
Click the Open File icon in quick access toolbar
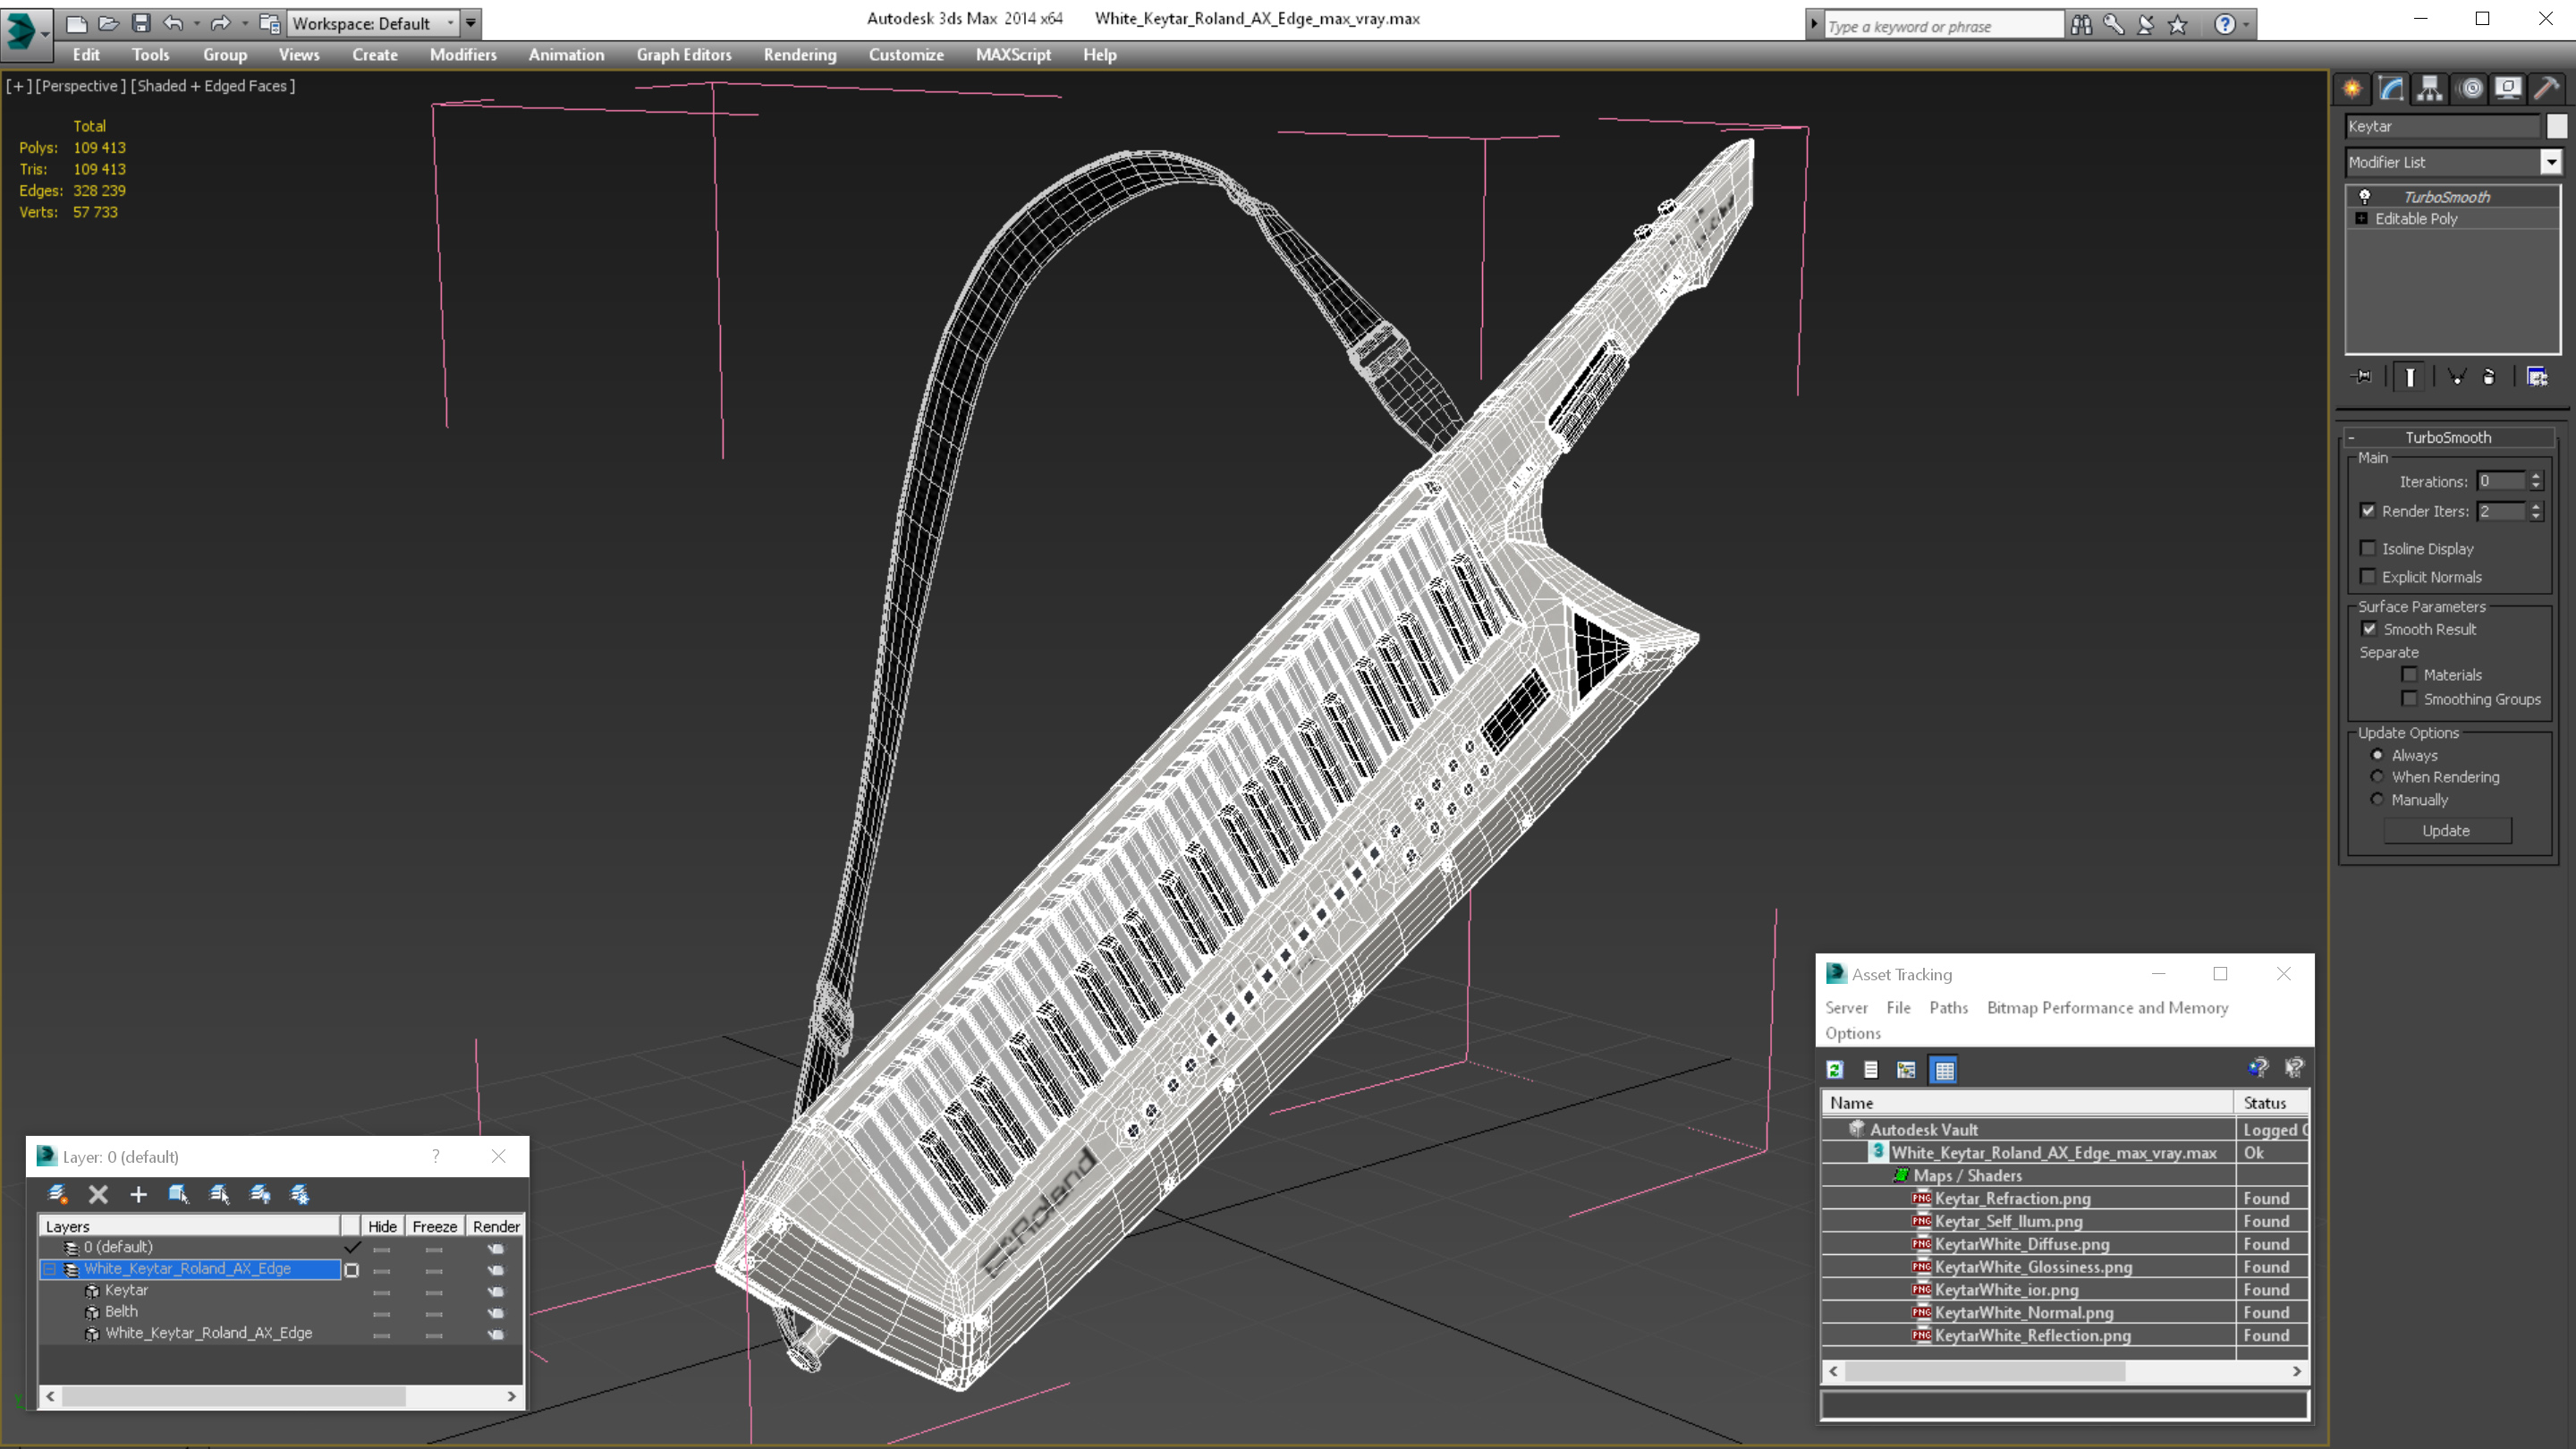pyautogui.click(x=108, y=23)
